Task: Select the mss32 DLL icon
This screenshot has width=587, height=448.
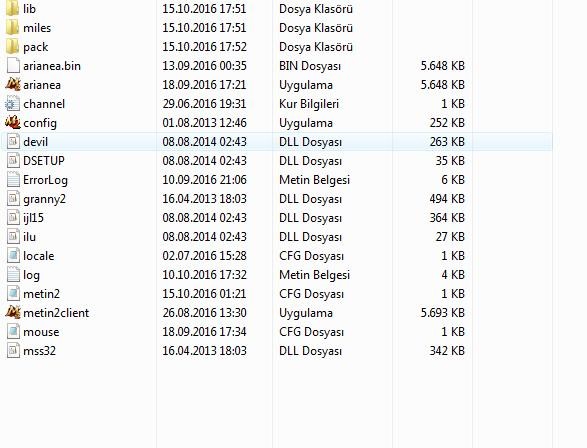Action: [13, 351]
